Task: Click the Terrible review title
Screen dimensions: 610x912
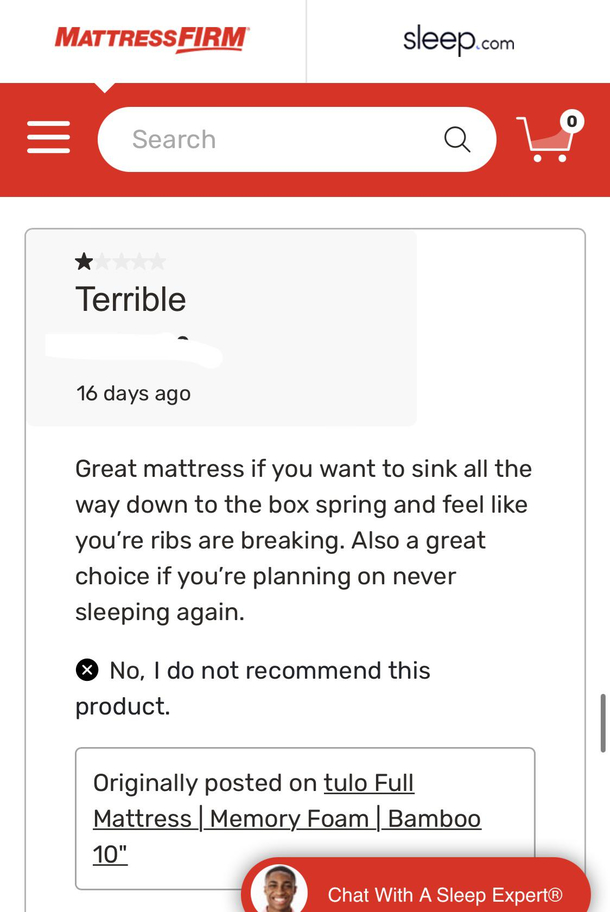Action: coord(131,300)
